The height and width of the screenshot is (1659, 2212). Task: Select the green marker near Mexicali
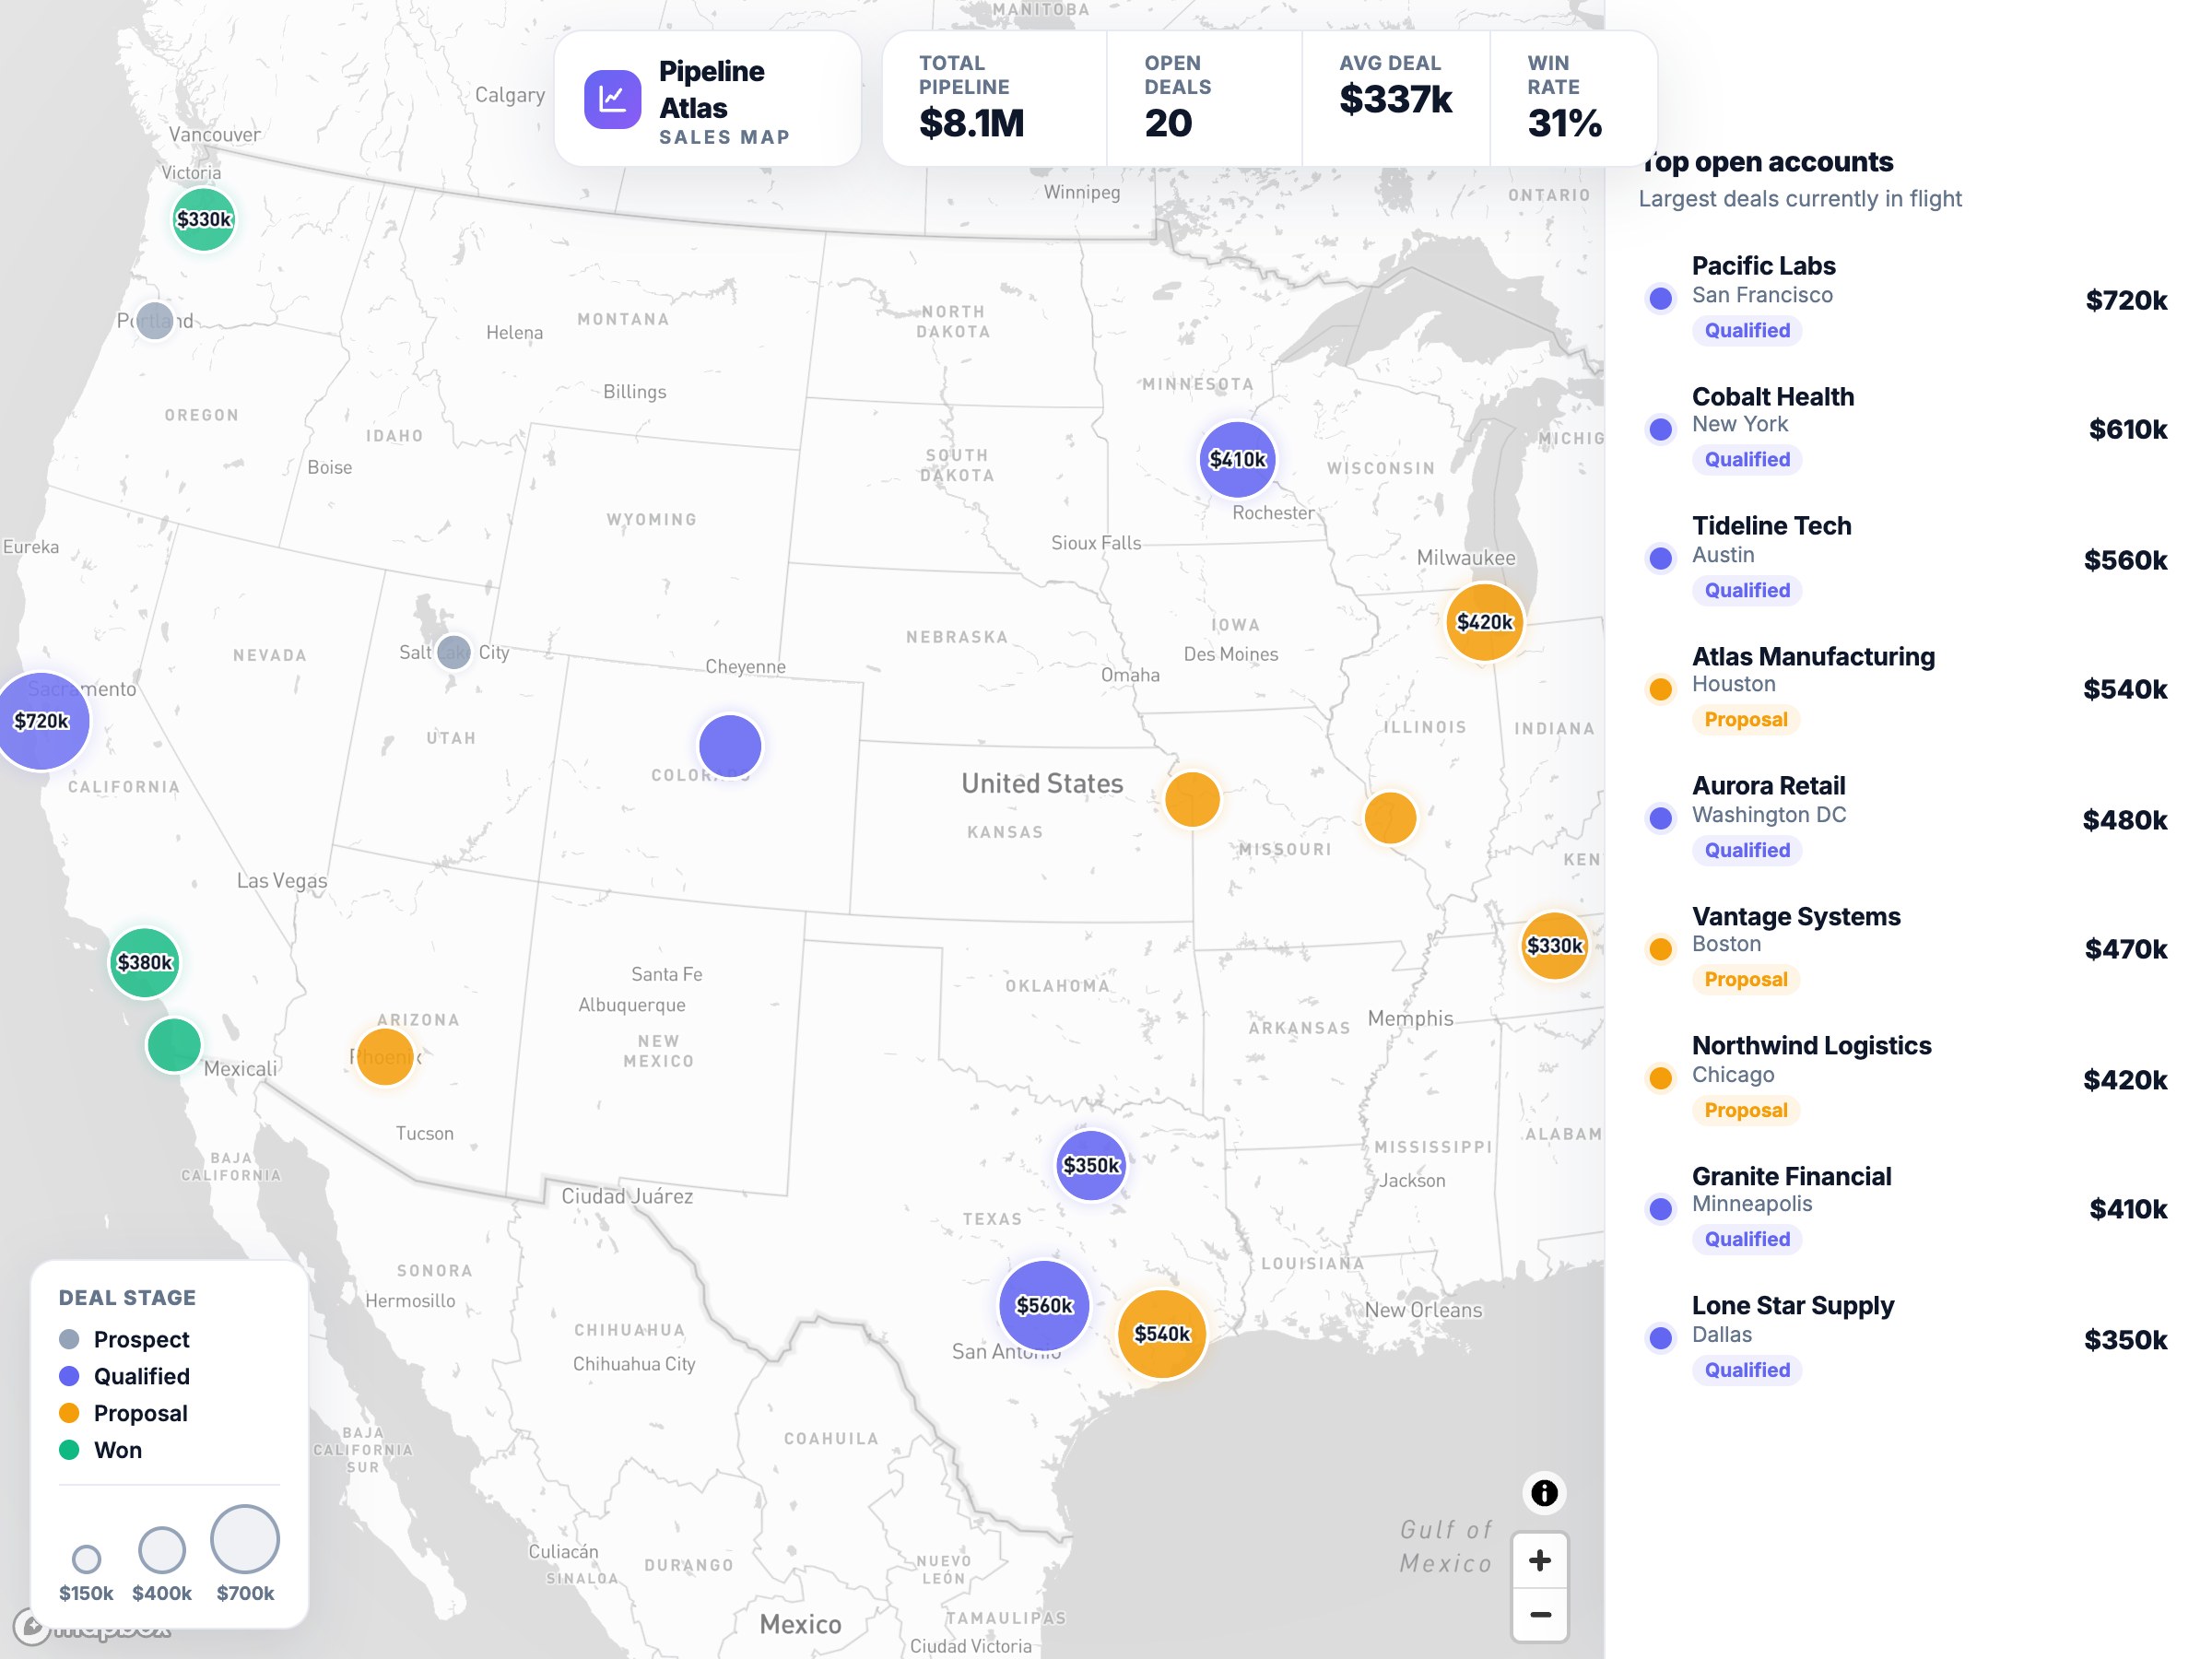[x=174, y=1045]
